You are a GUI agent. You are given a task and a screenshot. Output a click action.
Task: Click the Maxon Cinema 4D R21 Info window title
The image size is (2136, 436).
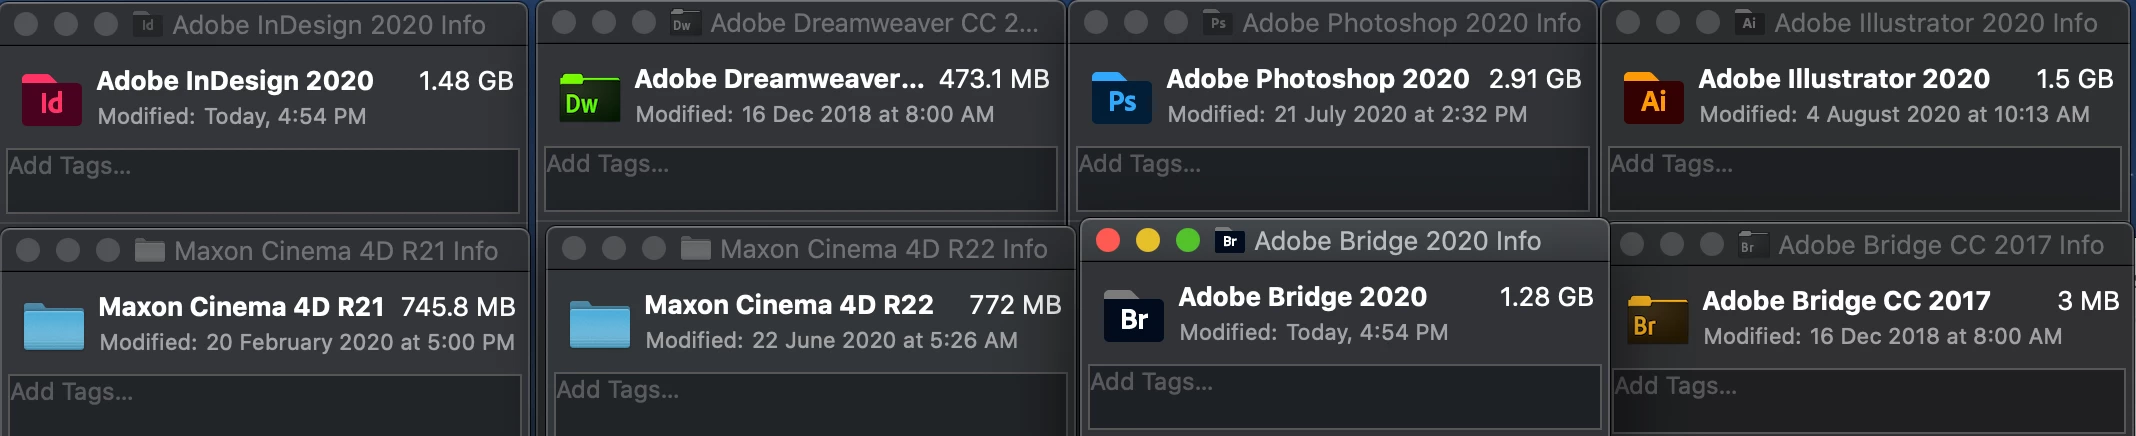pos(336,251)
